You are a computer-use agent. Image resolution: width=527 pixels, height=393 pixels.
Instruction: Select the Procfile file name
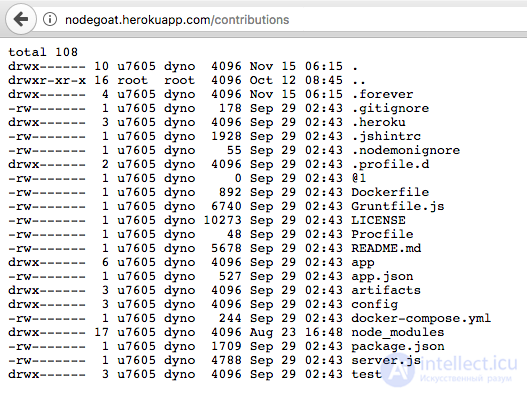(382, 234)
